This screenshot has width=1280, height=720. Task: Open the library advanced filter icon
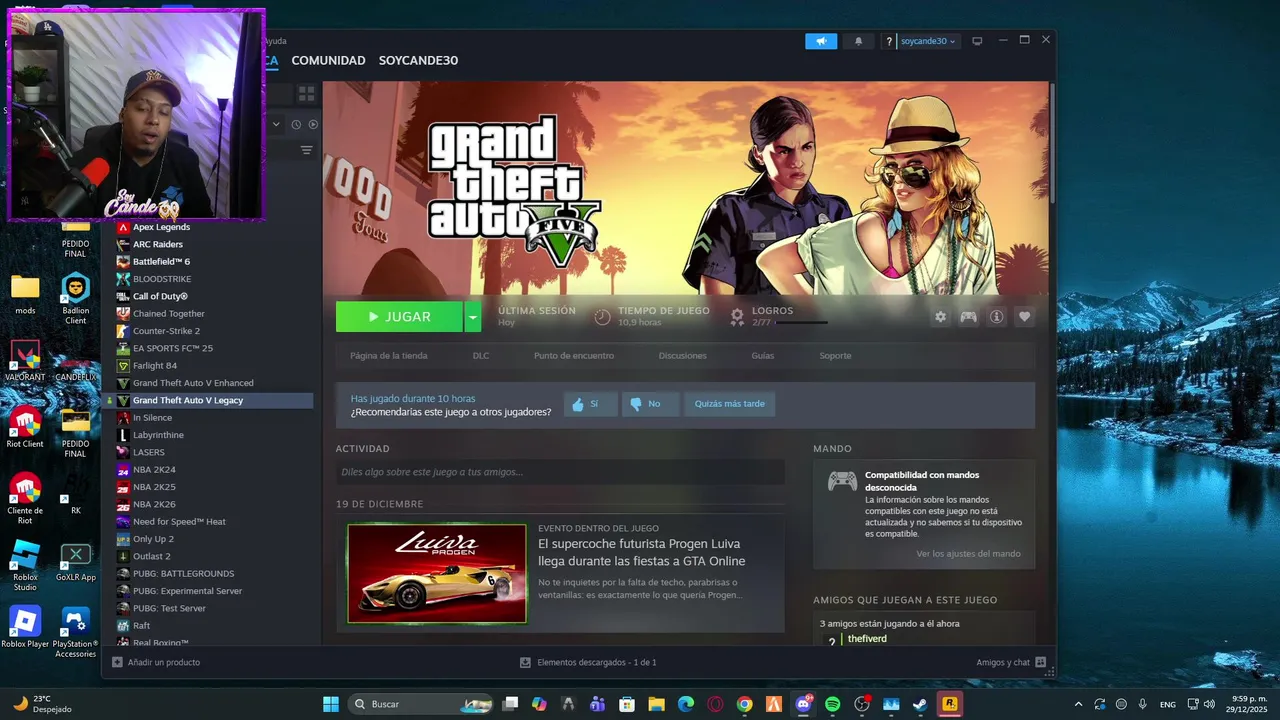306,150
